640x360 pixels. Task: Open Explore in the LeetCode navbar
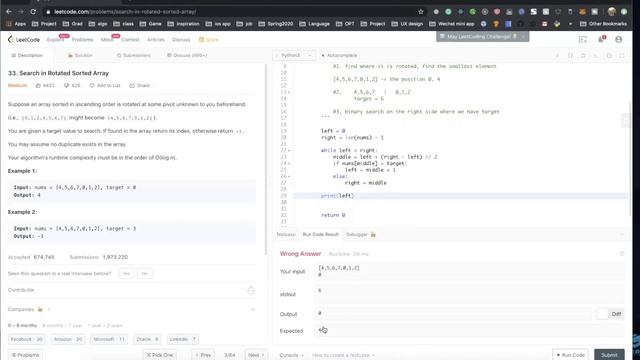pyautogui.click(x=56, y=40)
